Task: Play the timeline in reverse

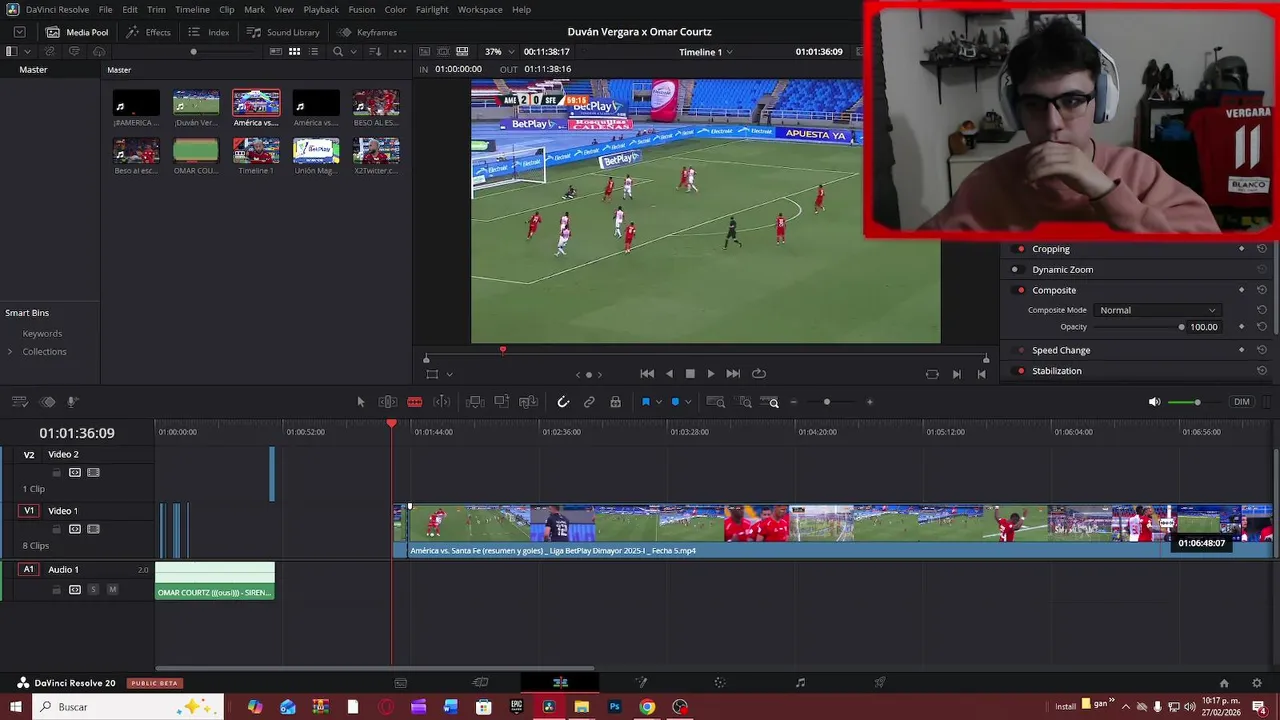Action: 669,374
